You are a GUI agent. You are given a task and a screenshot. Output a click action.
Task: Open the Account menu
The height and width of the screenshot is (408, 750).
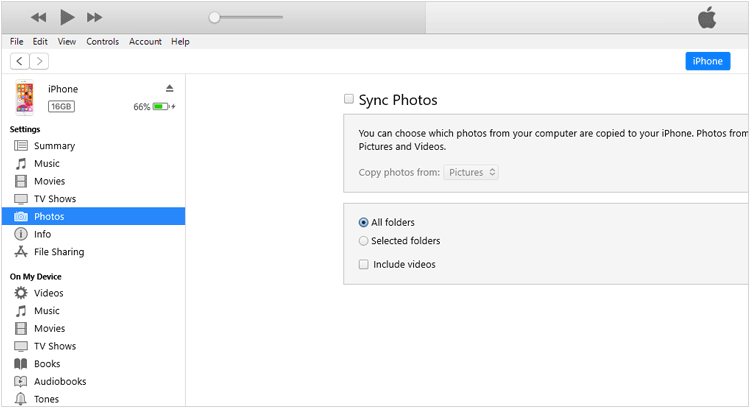coord(145,42)
